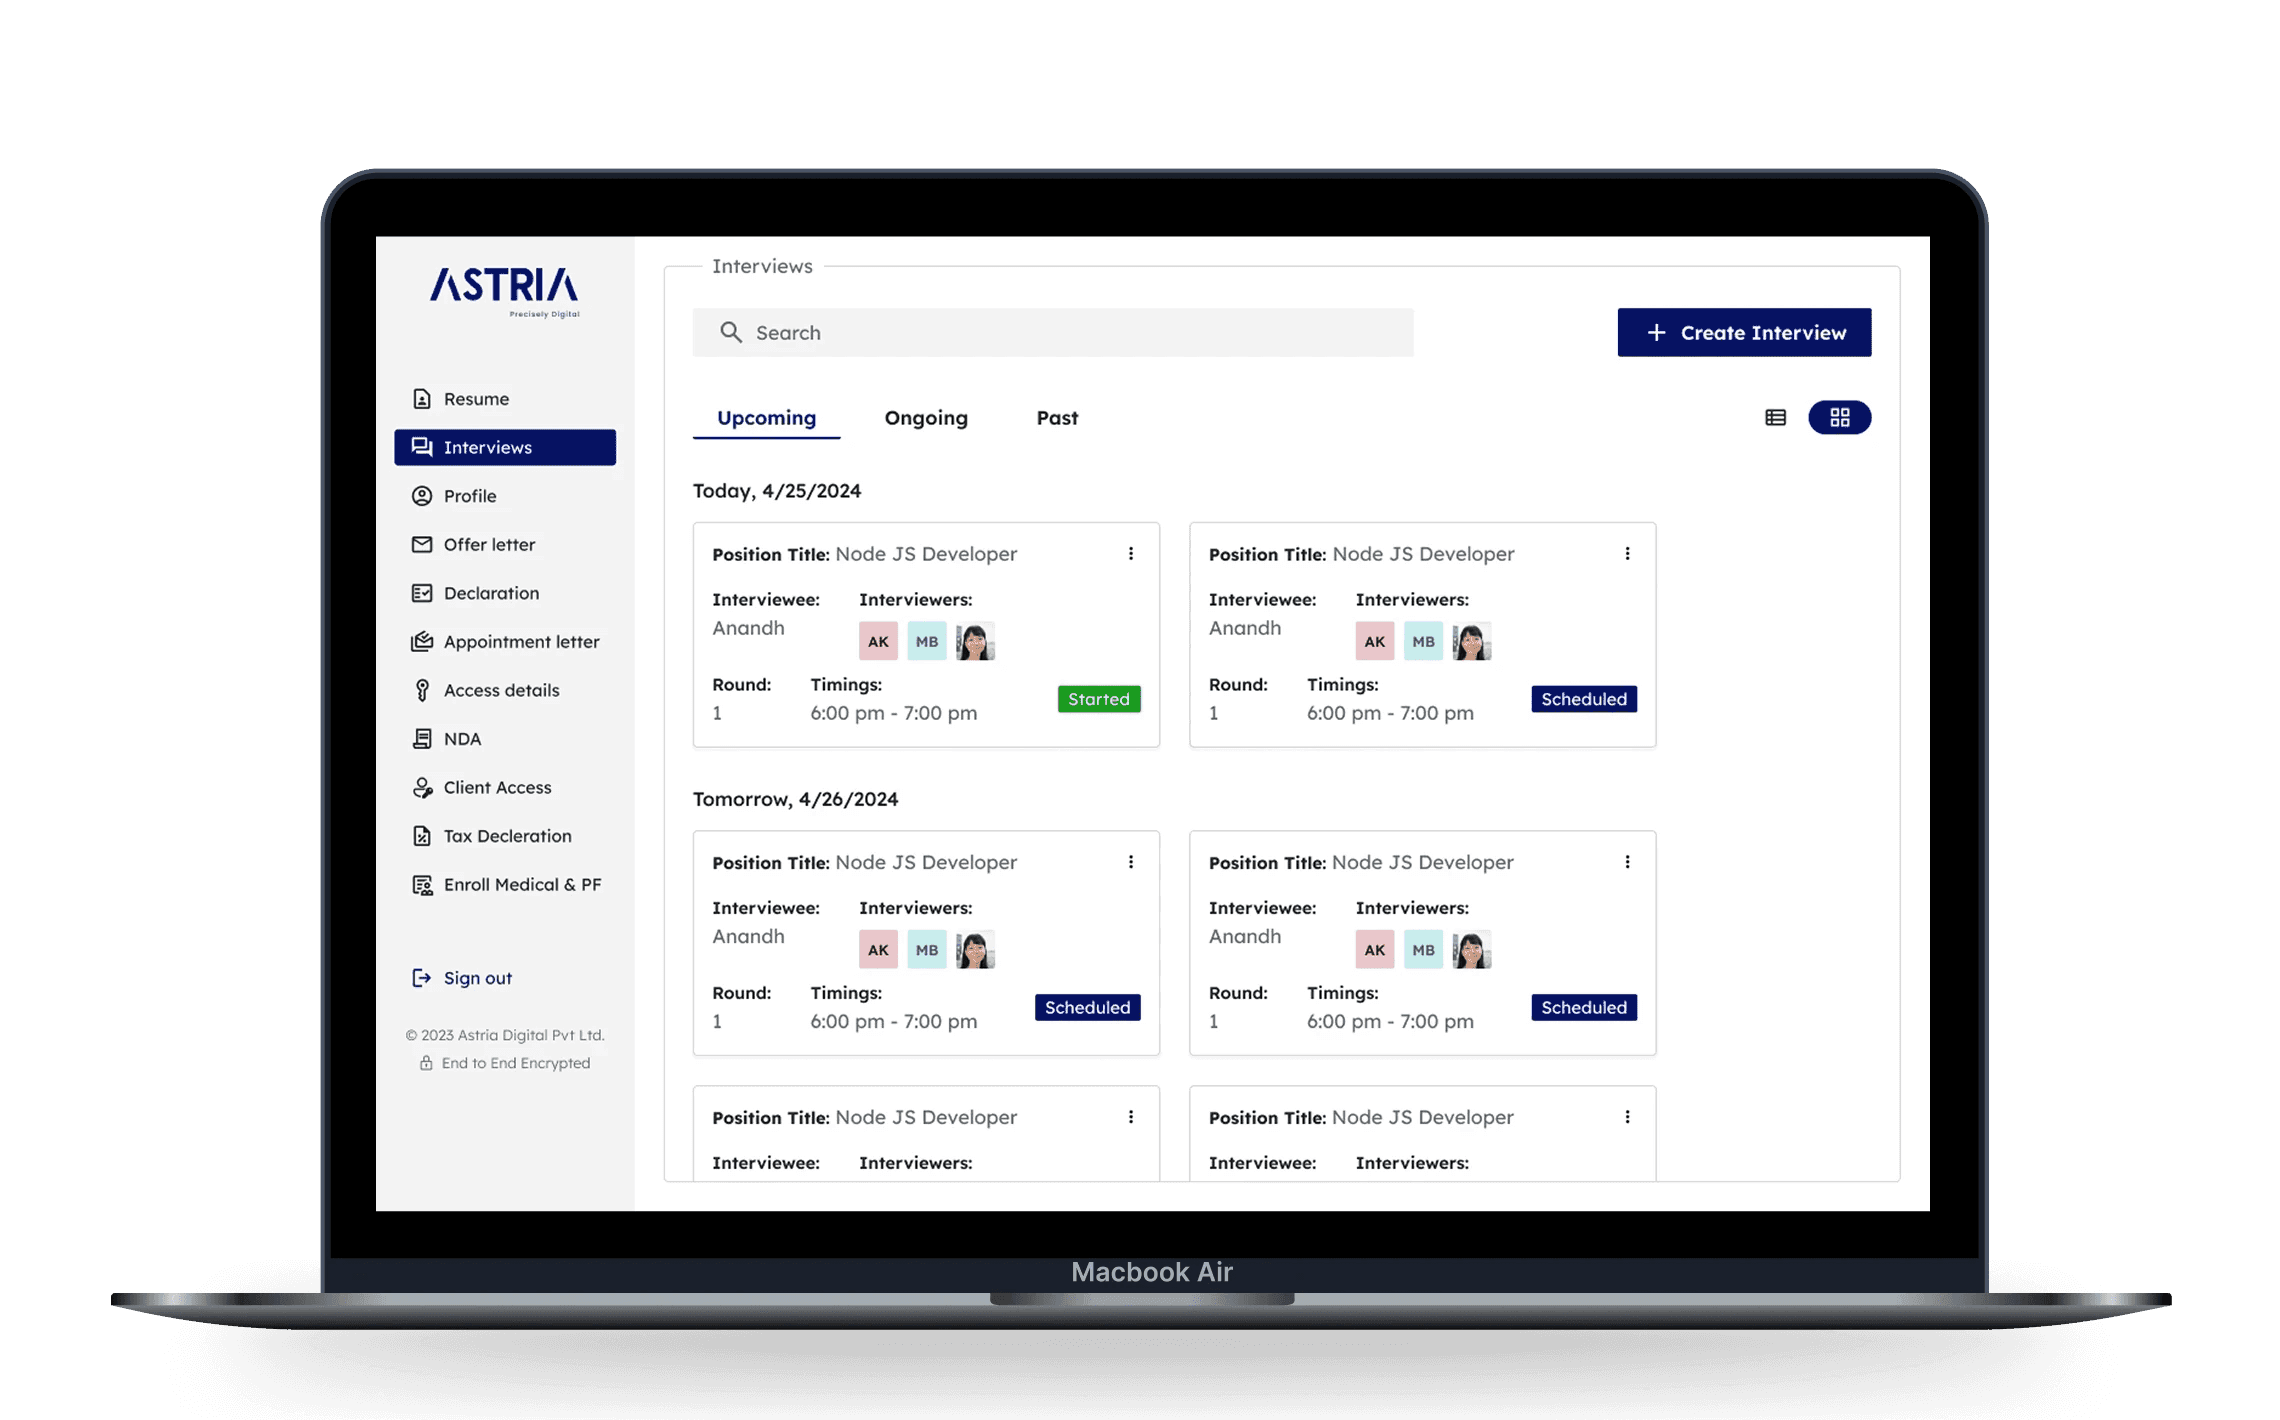The image size is (2280, 1420).
Task: Open the Offer letter section
Action: 488,544
